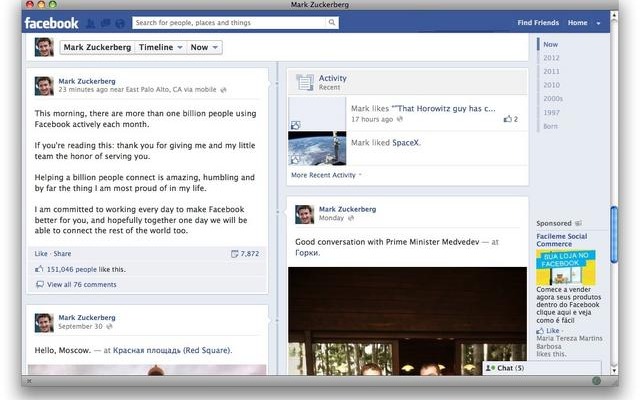Open the Horowitz guy liked post link

[x=443, y=109]
